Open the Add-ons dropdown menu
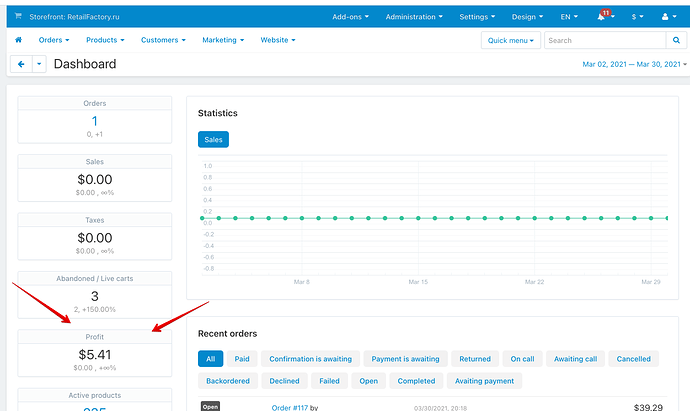Screen dimensions: 690x411 [x=350, y=17]
